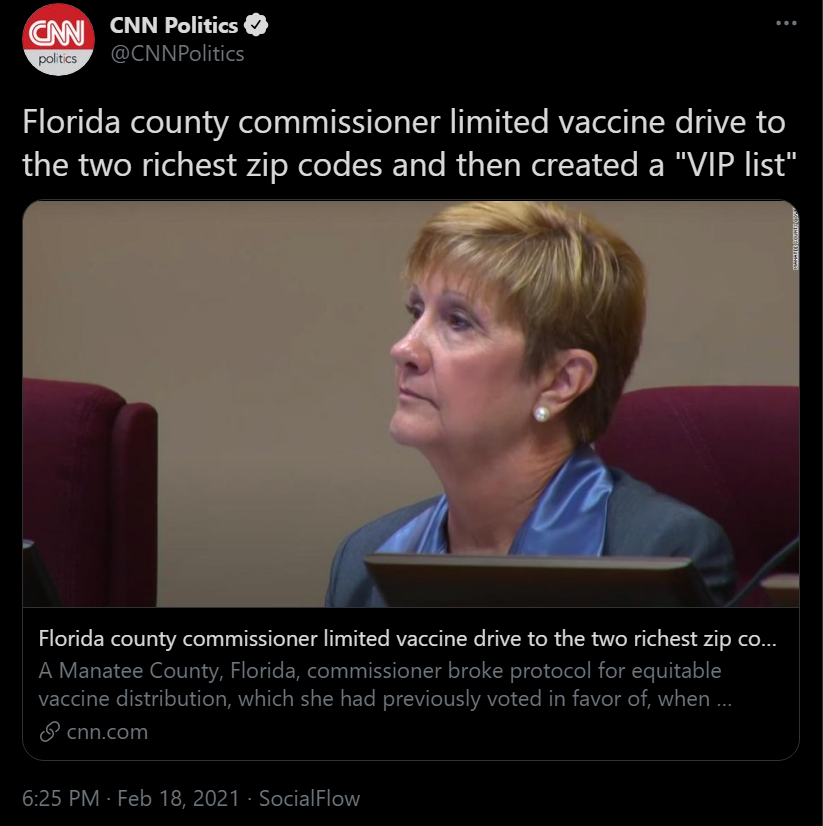Open the @CNNPolitics handle link
Image resolution: width=823 pixels, height=826 pixels.
[177, 54]
